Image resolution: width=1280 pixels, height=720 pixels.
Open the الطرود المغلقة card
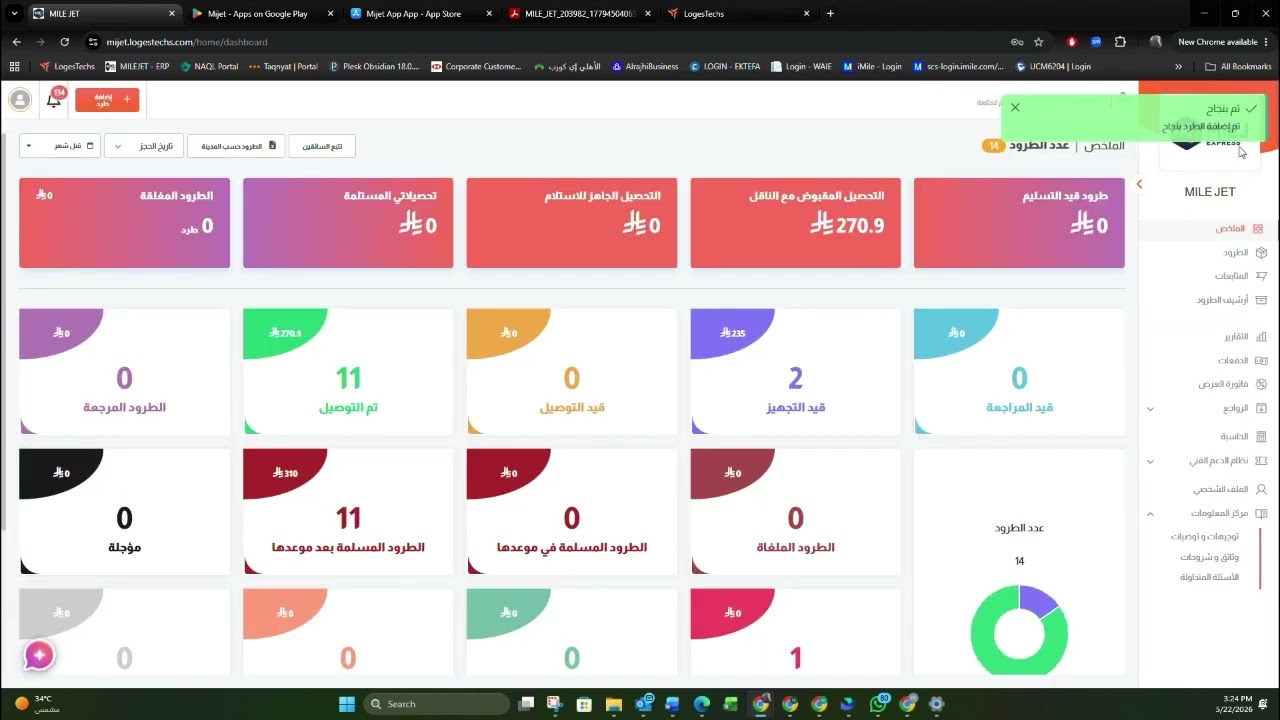pyautogui.click(x=124, y=223)
